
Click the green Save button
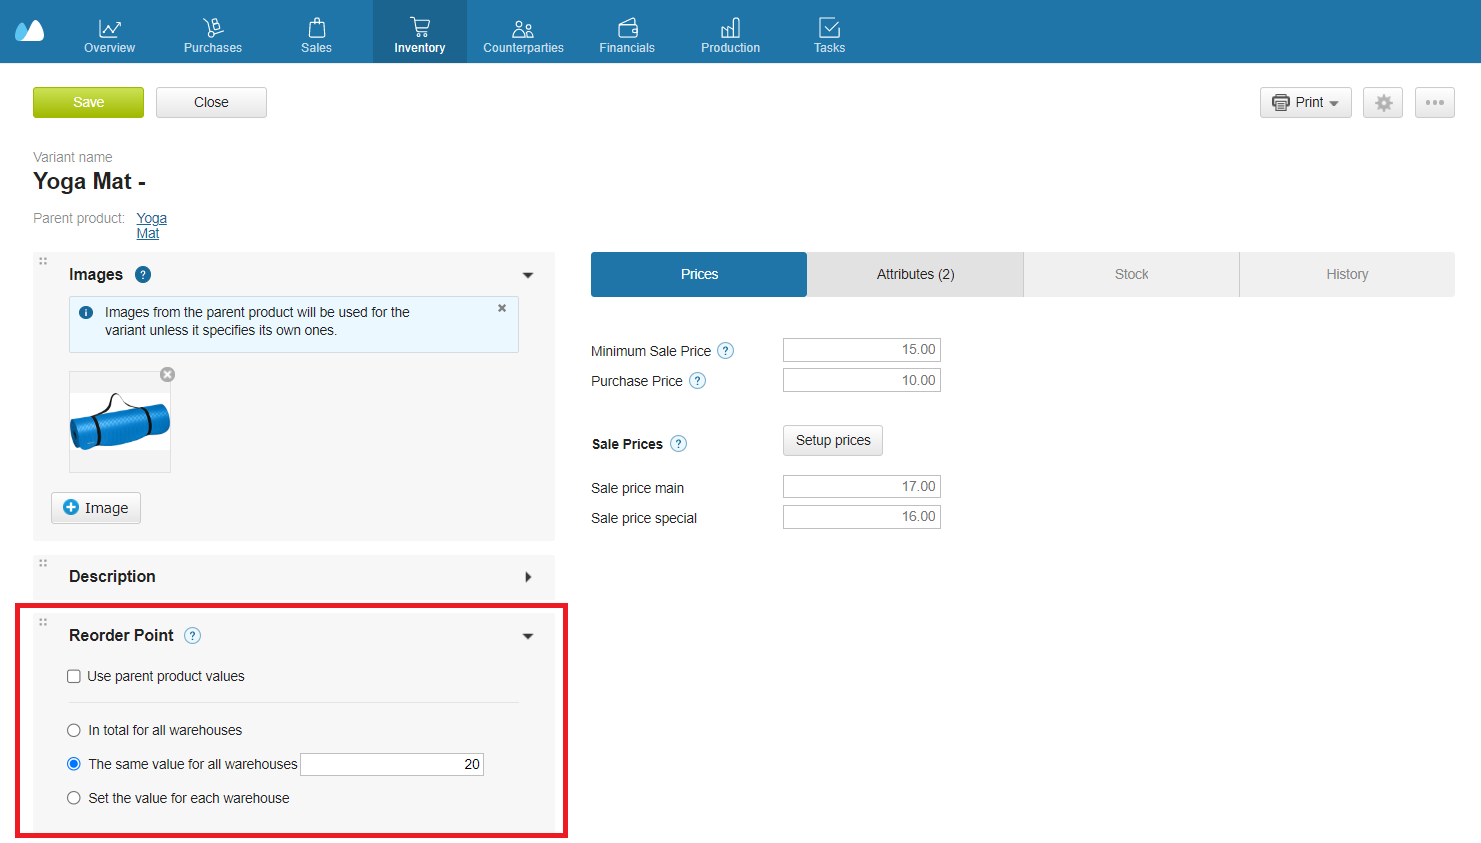point(88,102)
